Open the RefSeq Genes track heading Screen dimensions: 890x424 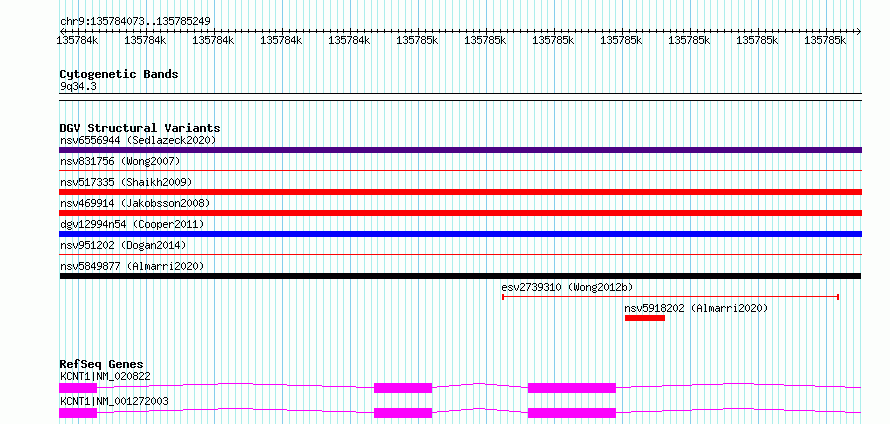tap(102, 364)
